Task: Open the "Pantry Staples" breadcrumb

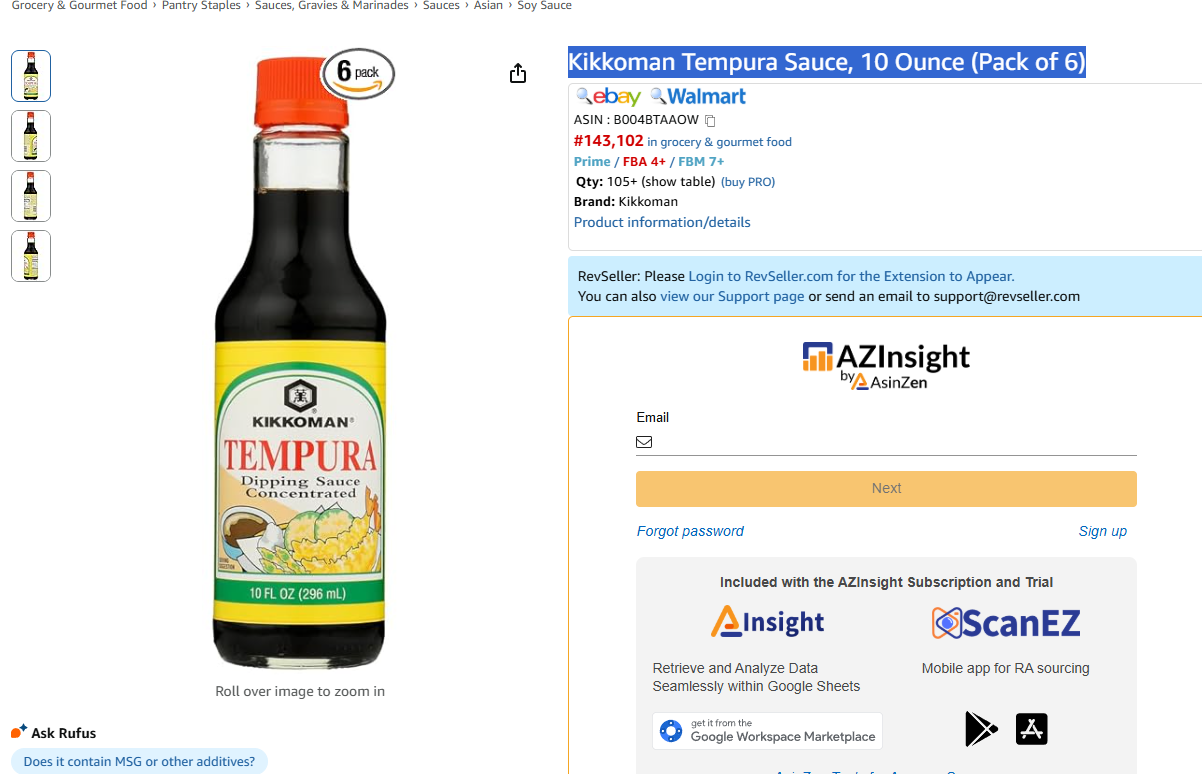Action: coord(201,6)
